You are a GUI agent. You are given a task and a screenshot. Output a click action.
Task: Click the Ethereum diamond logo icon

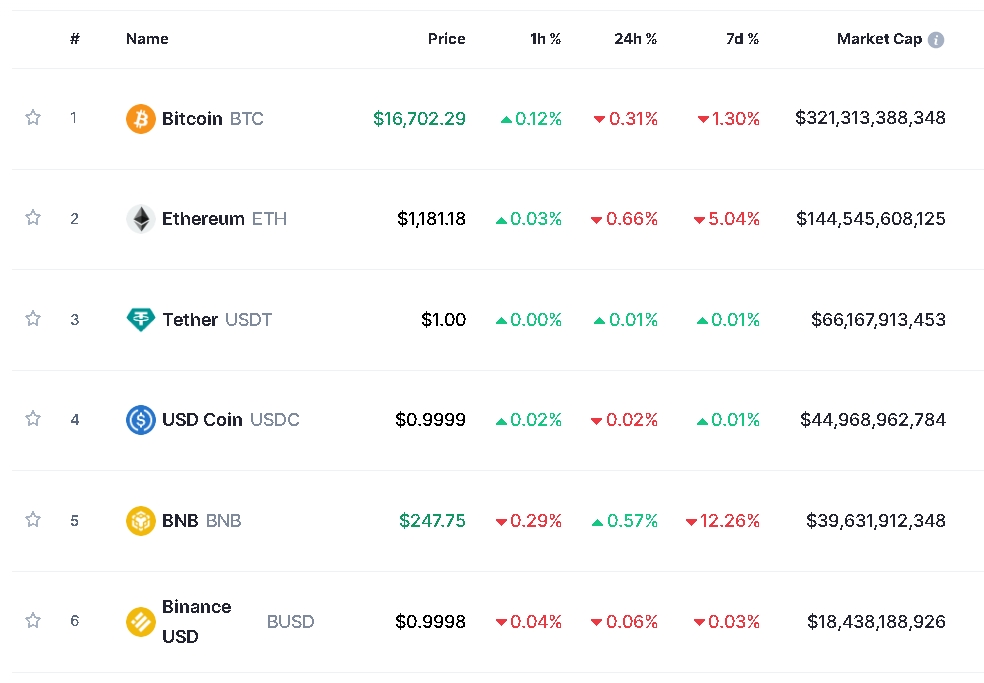point(140,219)
